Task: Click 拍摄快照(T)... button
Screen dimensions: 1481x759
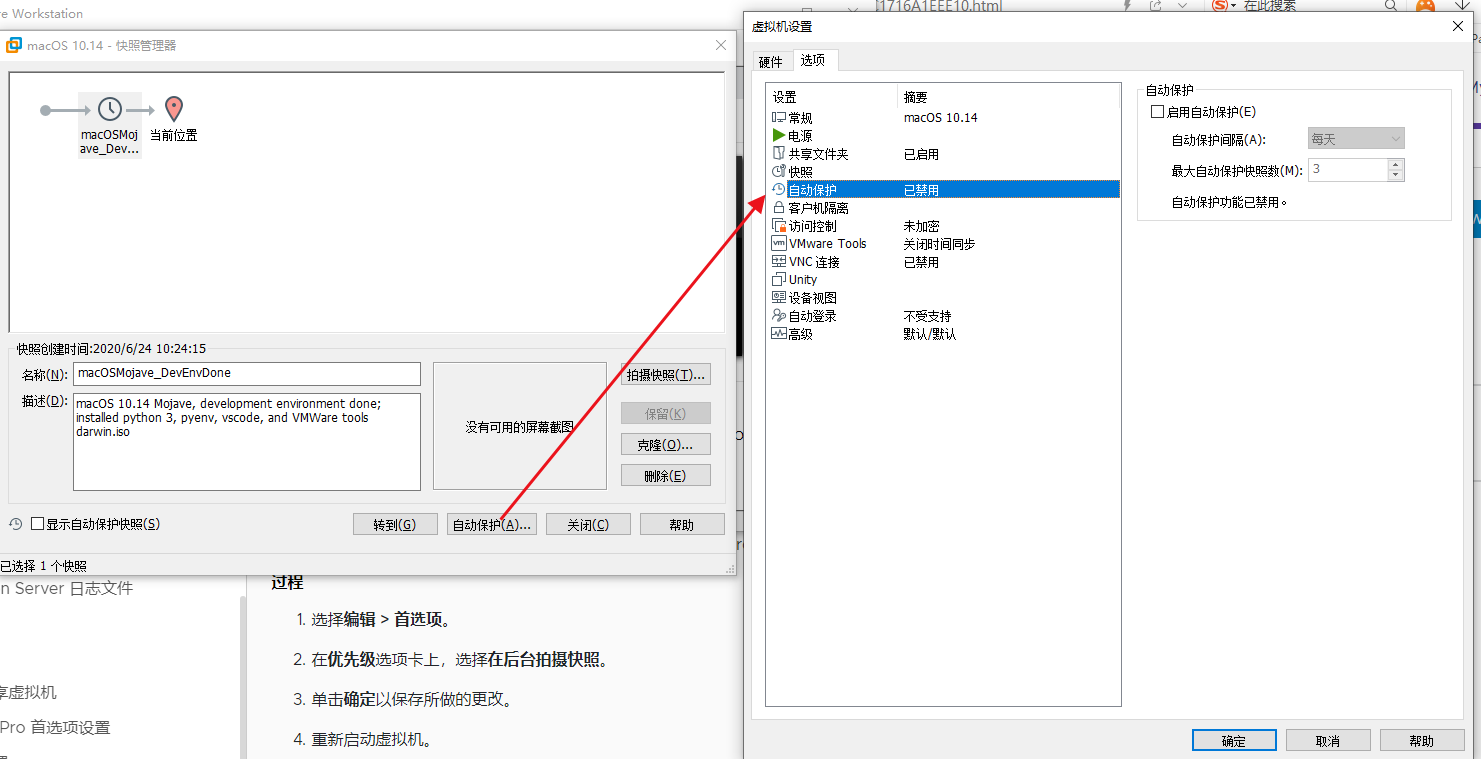Action: point(666,375)
